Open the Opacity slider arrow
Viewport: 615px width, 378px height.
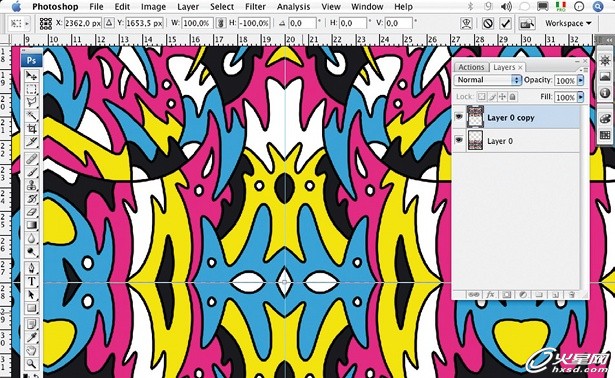point(581,80)
